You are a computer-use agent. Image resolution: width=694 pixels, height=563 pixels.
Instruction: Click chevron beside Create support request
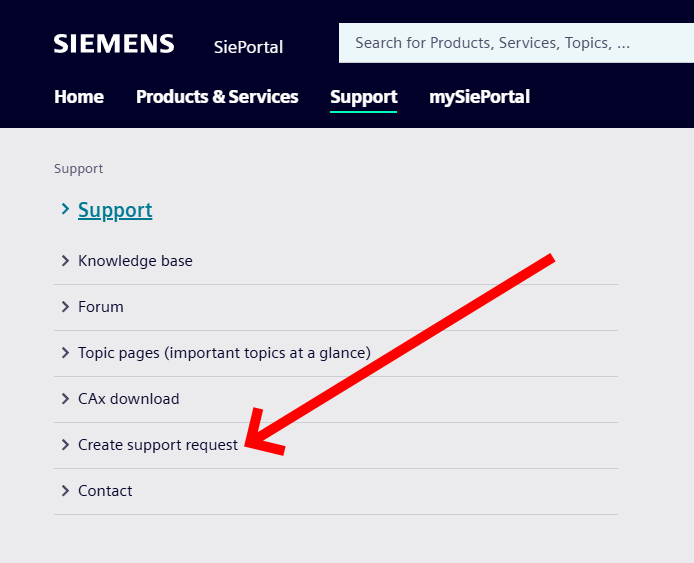66,445
